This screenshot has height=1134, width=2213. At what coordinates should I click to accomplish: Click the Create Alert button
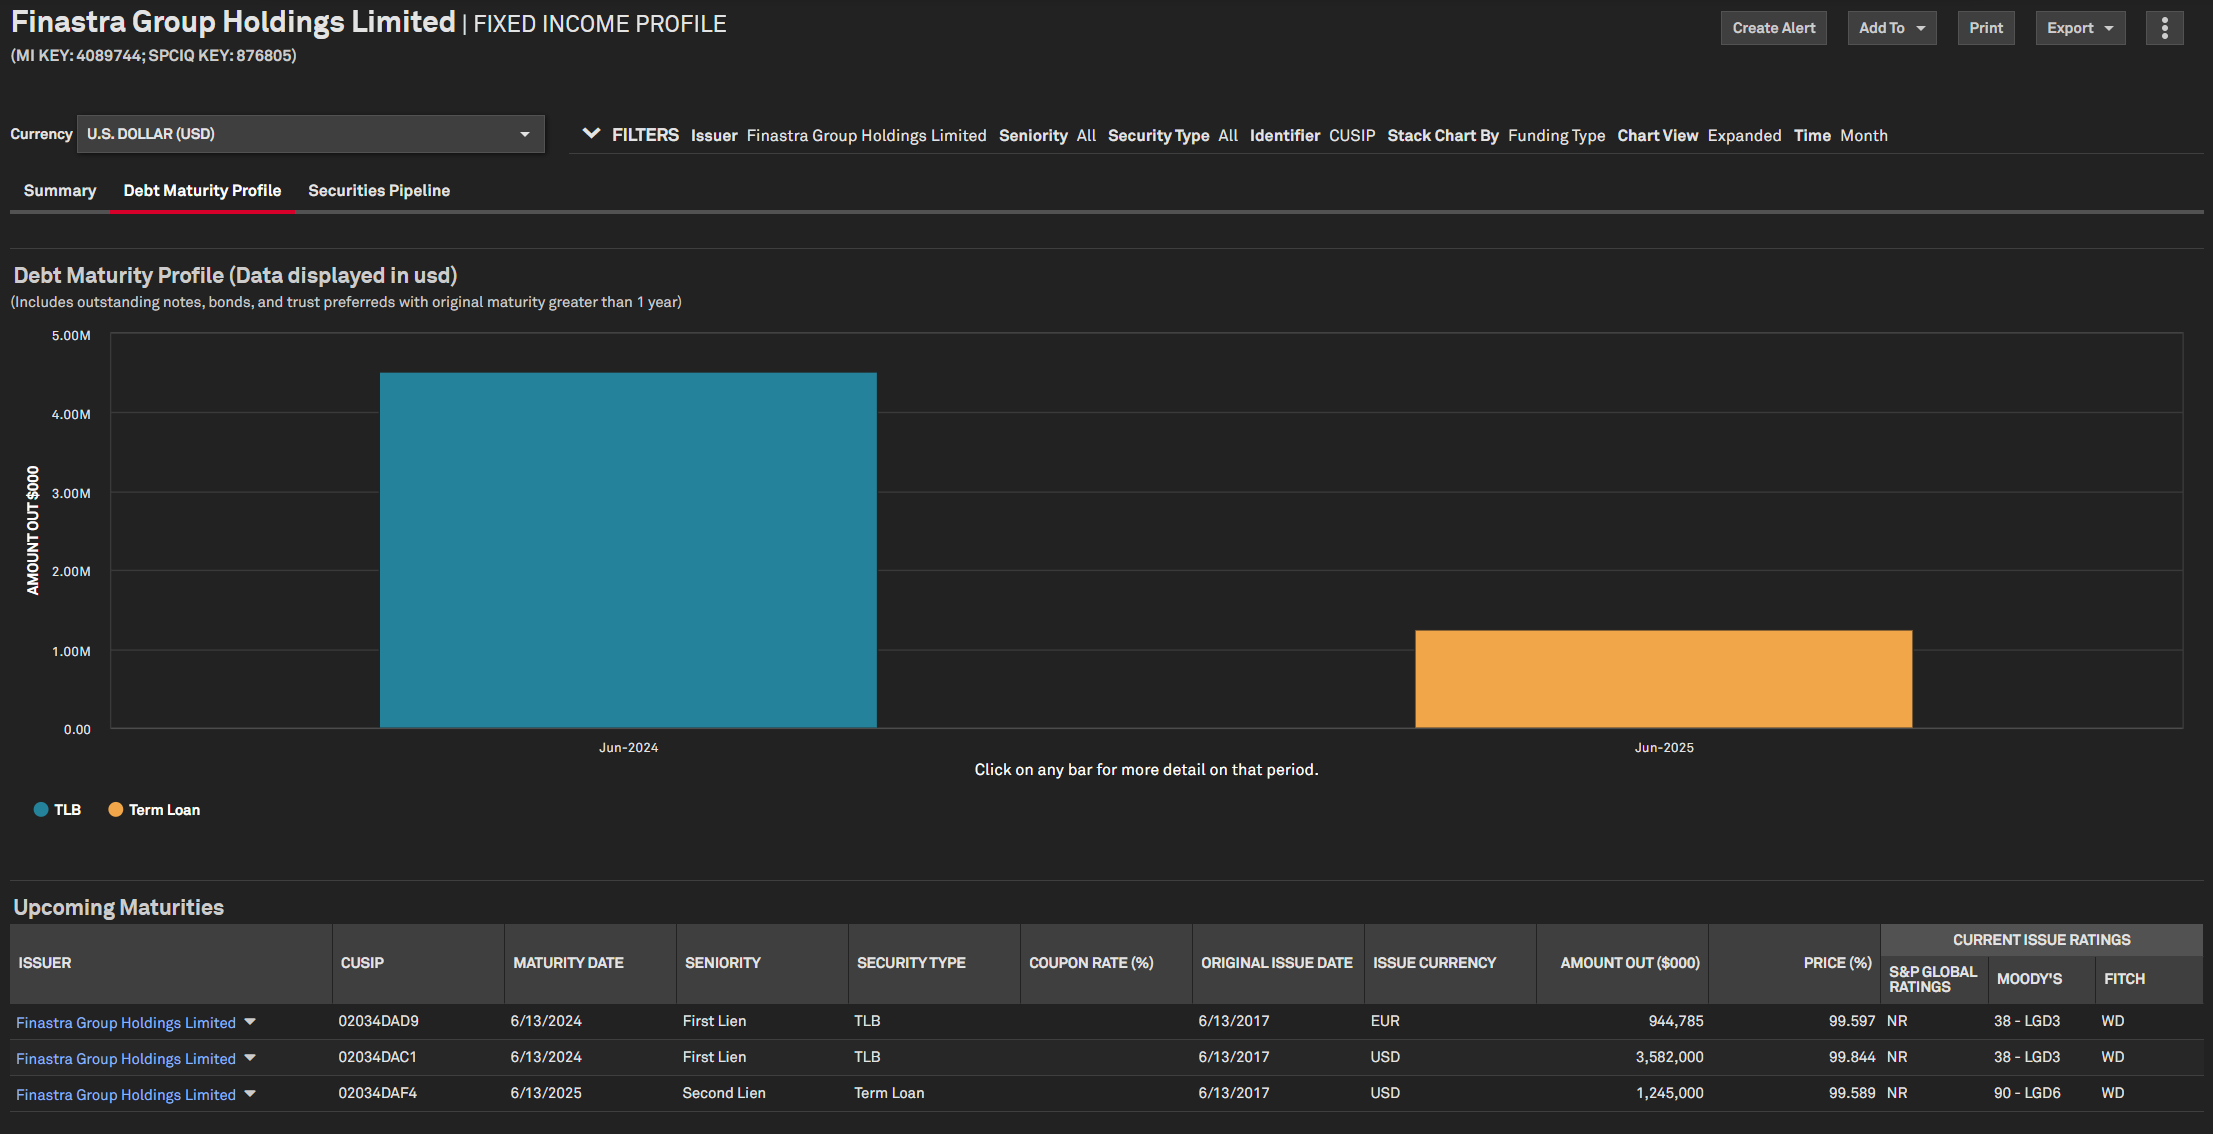tap(1773, 28)
